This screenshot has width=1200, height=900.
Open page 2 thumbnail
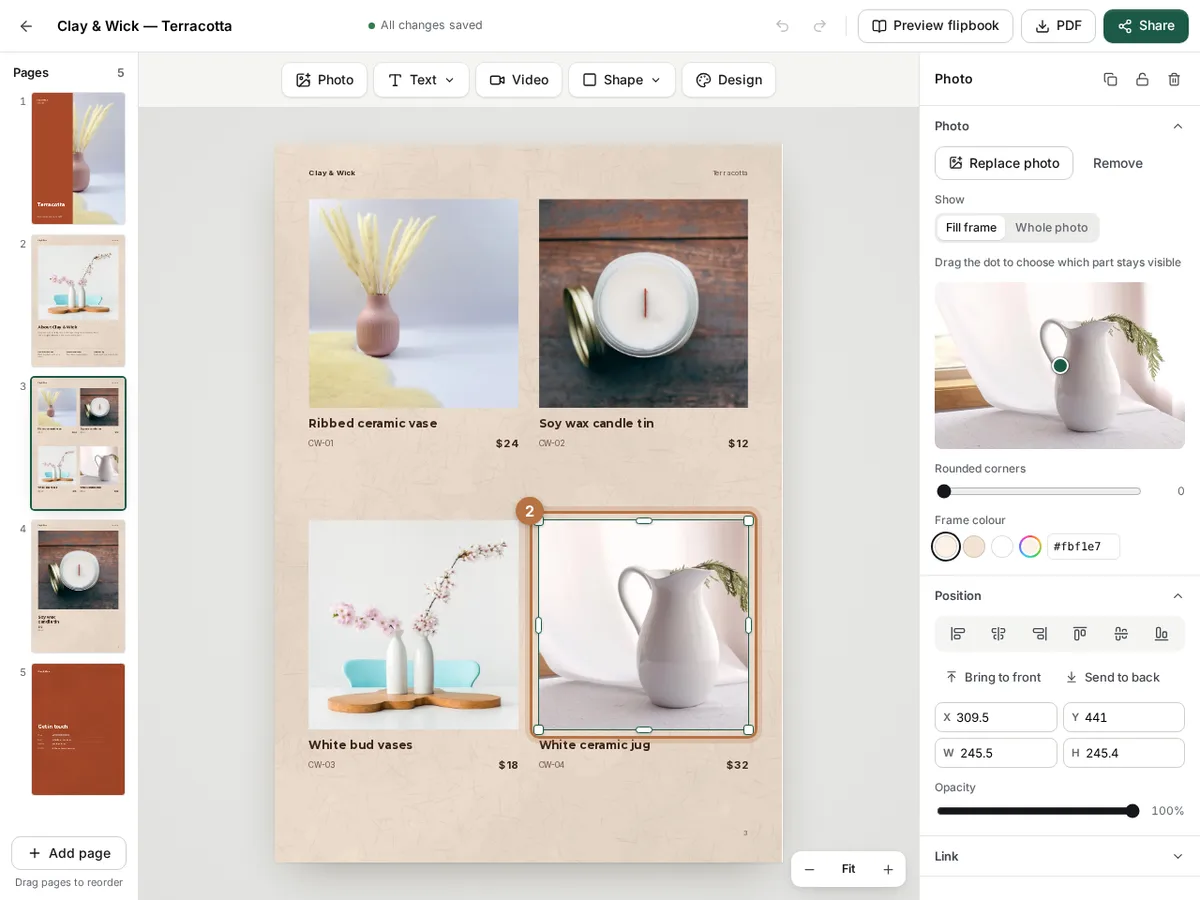click(78, 301)
